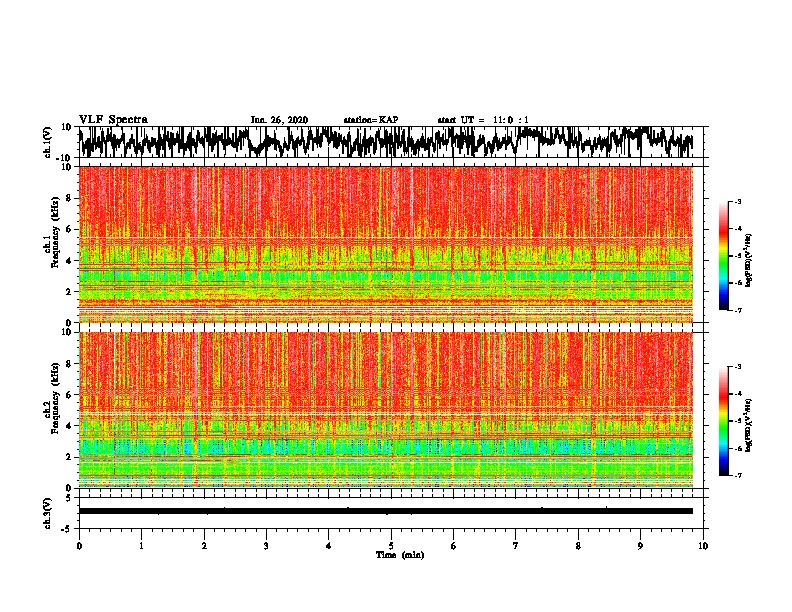Click the "-7" tick on ch.1 color bar
This screenshot has height=612, width=792.
pos(737,310)
